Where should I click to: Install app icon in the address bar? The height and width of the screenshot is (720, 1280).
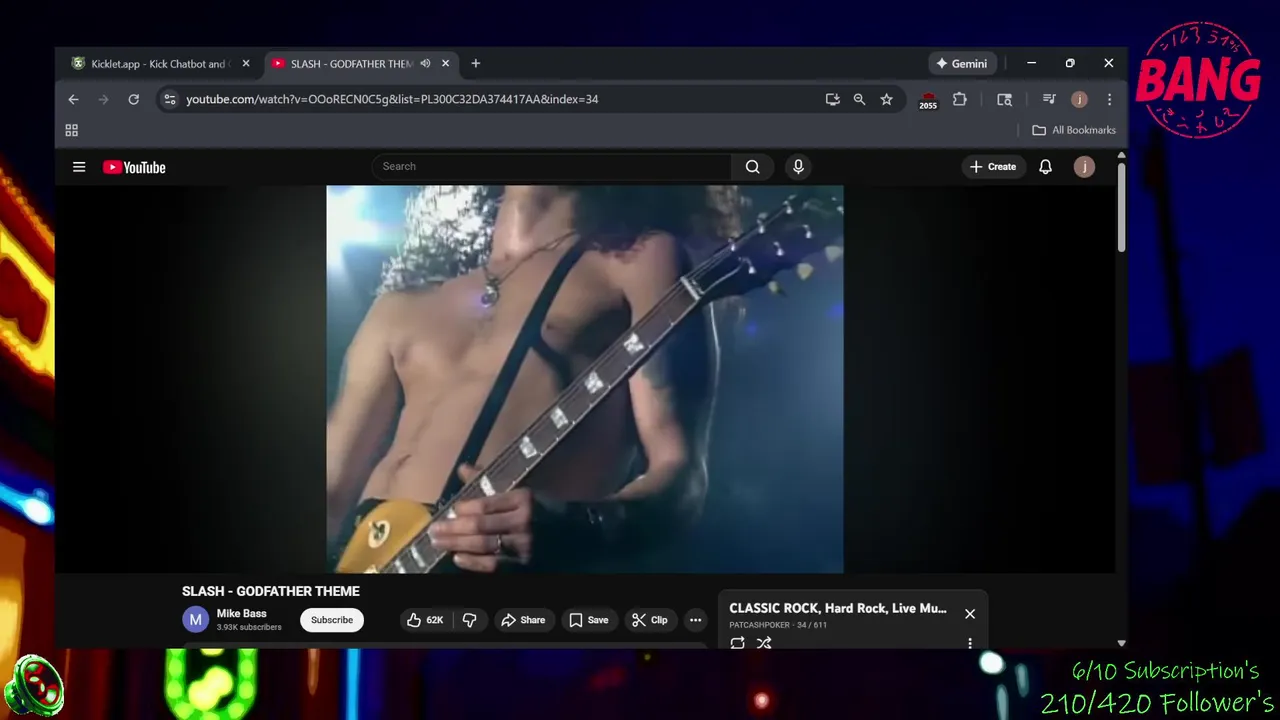(832, 99)
